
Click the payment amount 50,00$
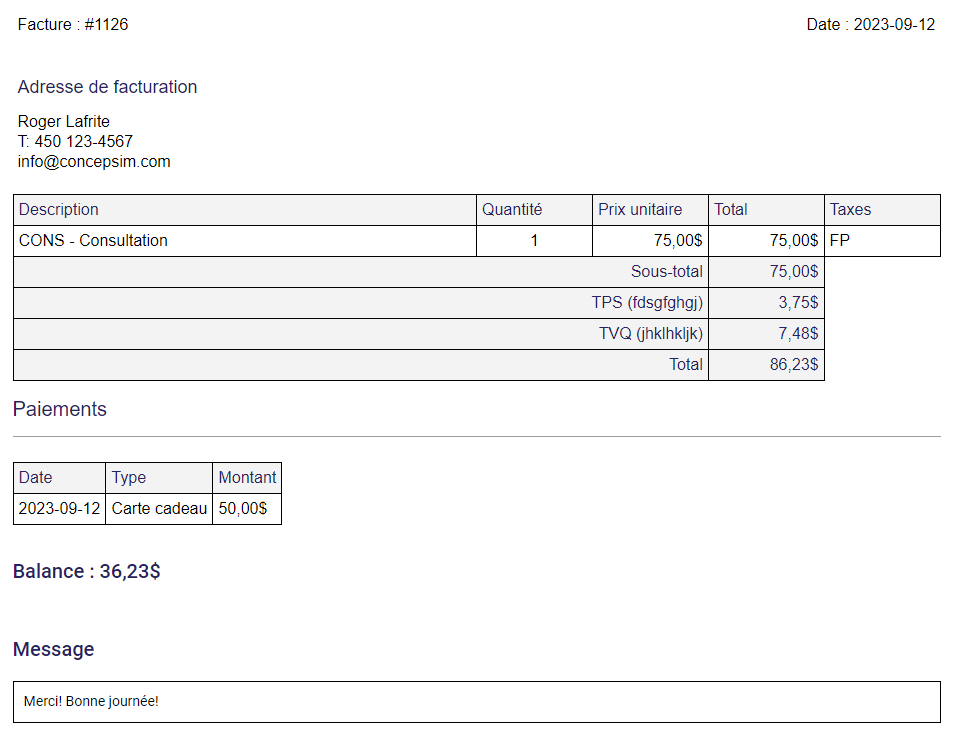pyautogui.click(x=243, y=509)
